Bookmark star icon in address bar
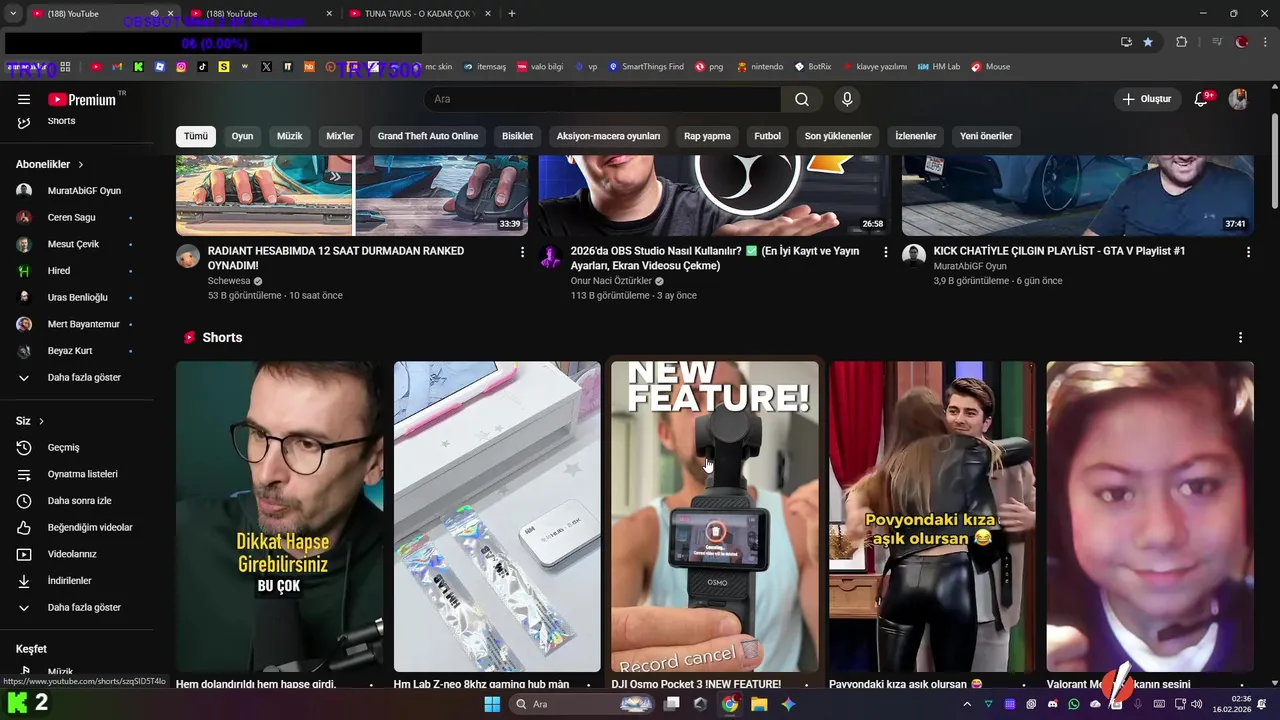Image resolution: width=1280 pixels, height=720 pixels. pos(1148,42)
